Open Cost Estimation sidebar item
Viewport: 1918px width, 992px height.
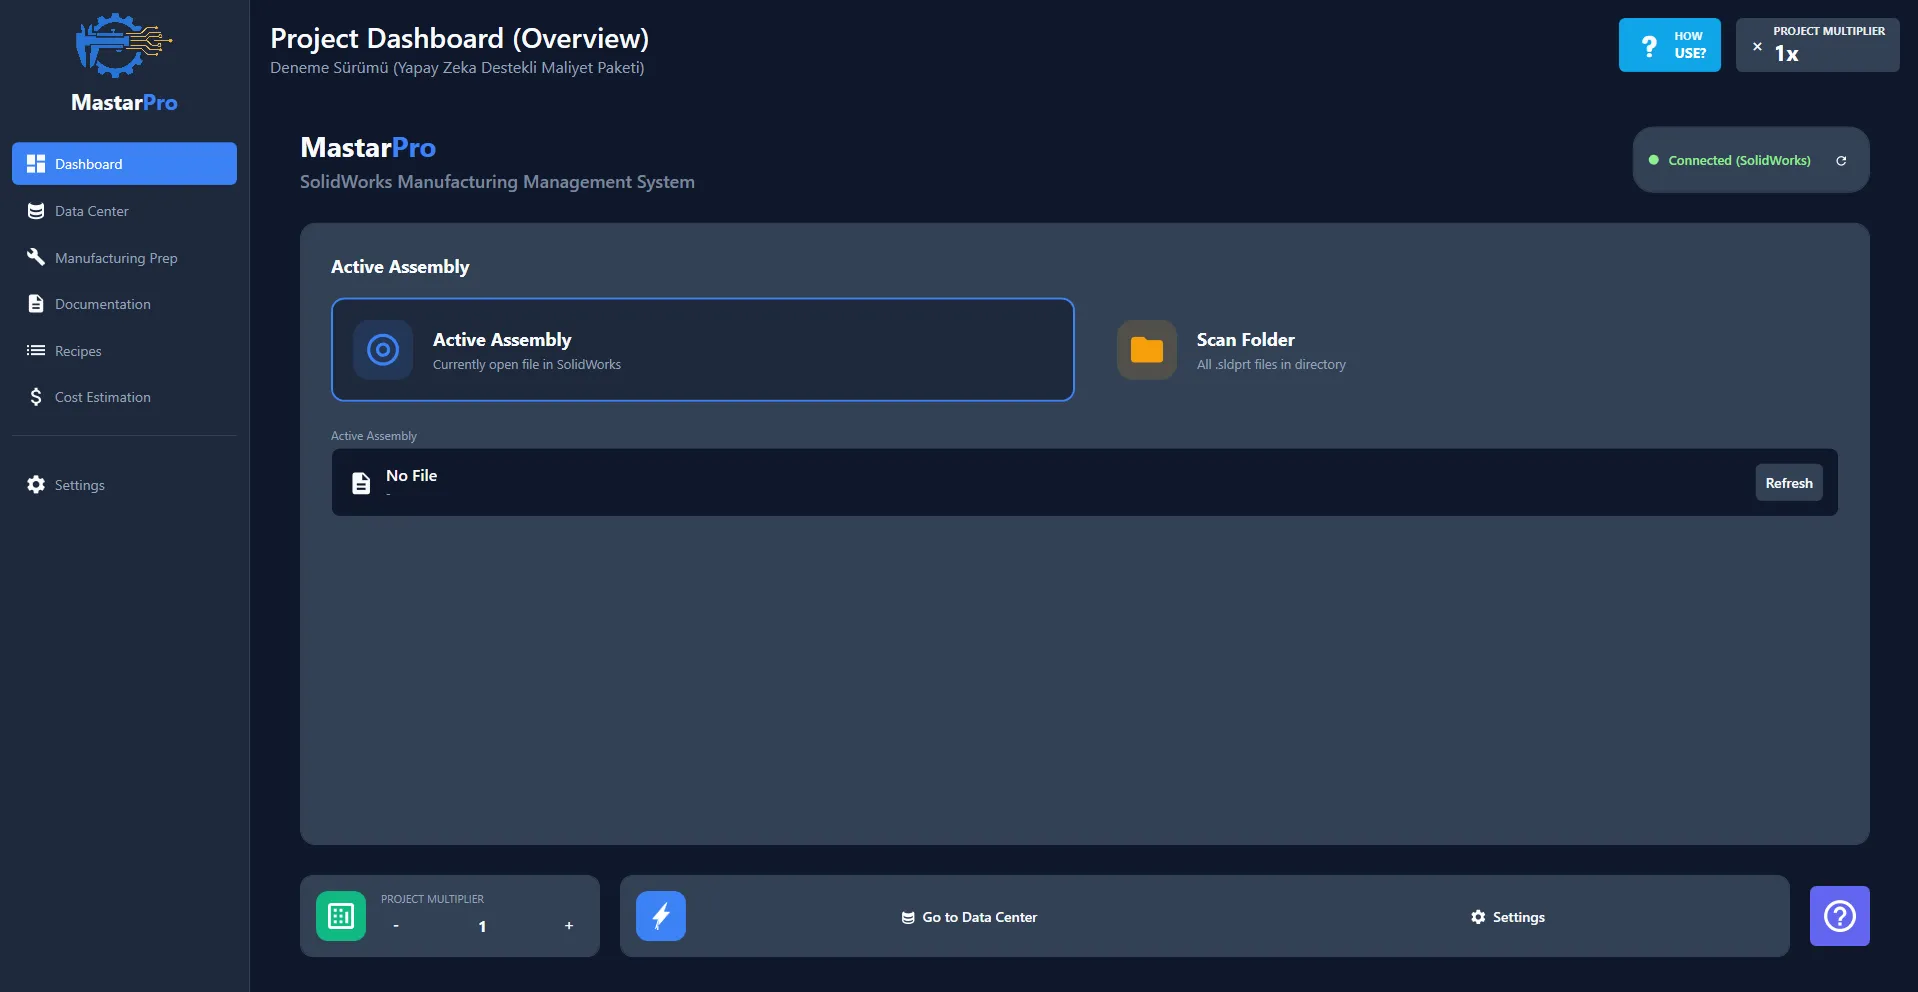(102, 397)
